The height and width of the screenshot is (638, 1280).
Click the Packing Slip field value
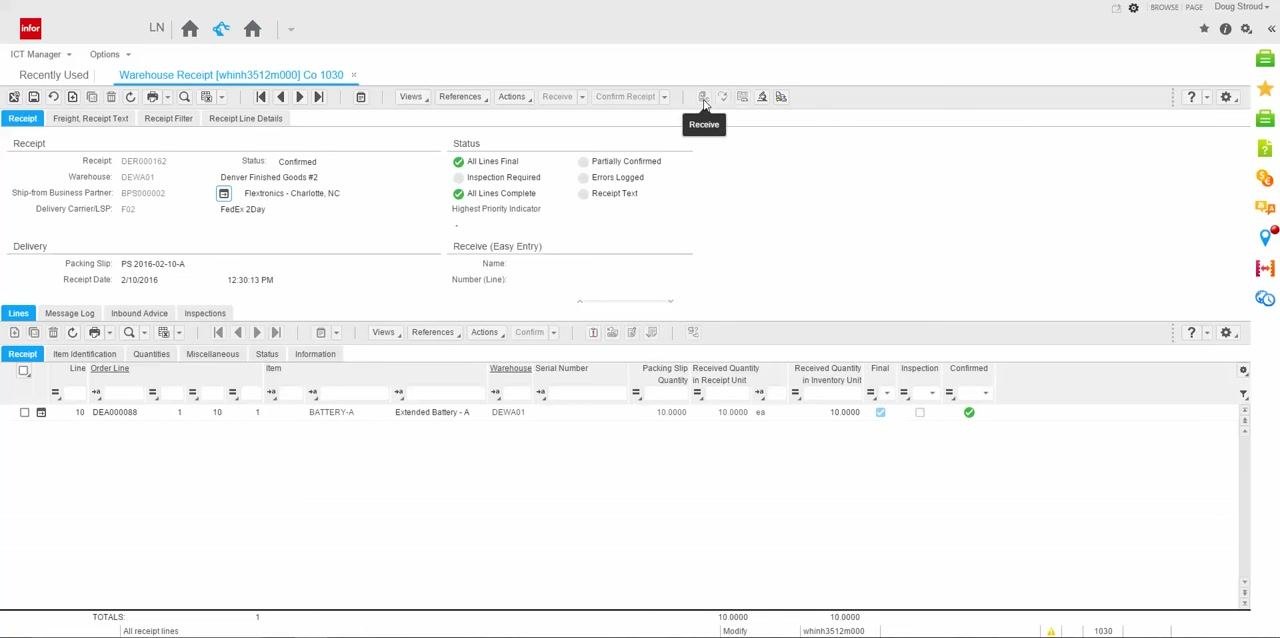153,264
